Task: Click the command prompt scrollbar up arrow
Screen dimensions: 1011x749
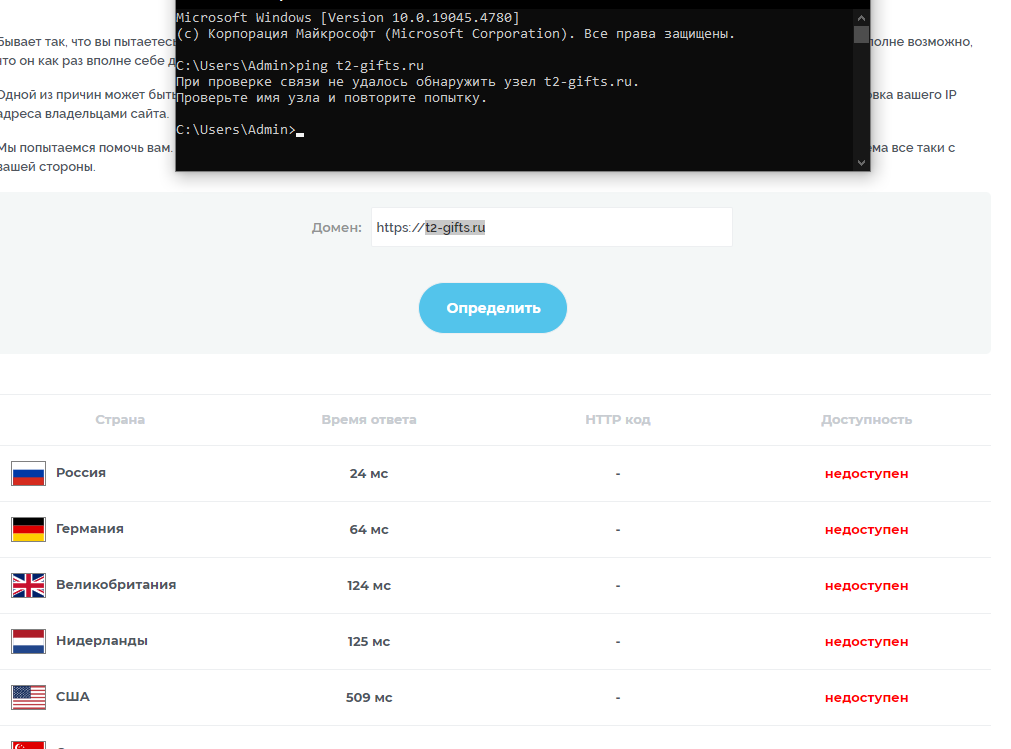Action: (x=861, y=18)
